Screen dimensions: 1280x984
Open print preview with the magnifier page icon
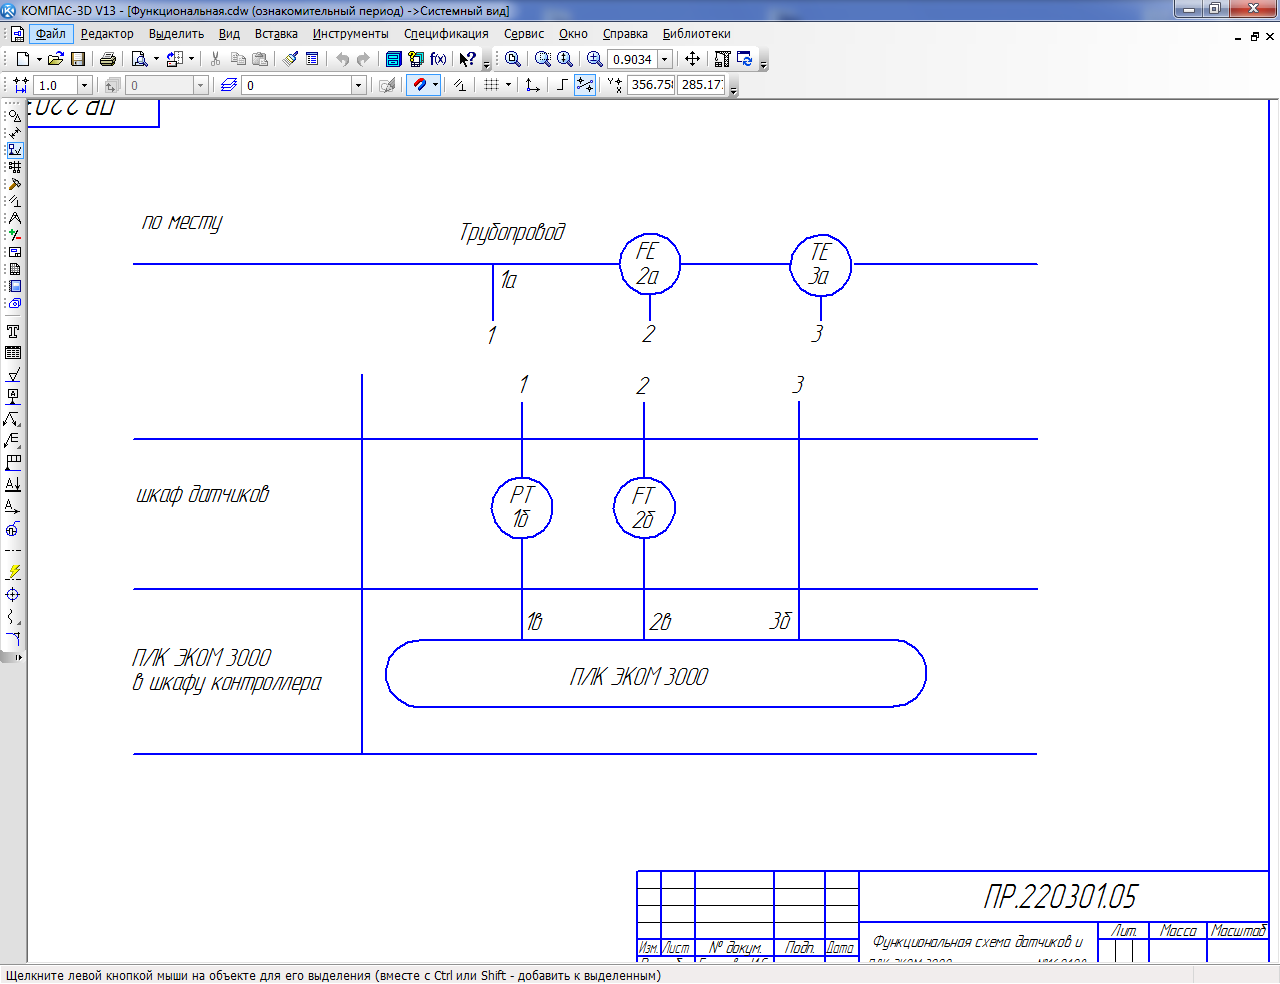[x=140, y=59]
